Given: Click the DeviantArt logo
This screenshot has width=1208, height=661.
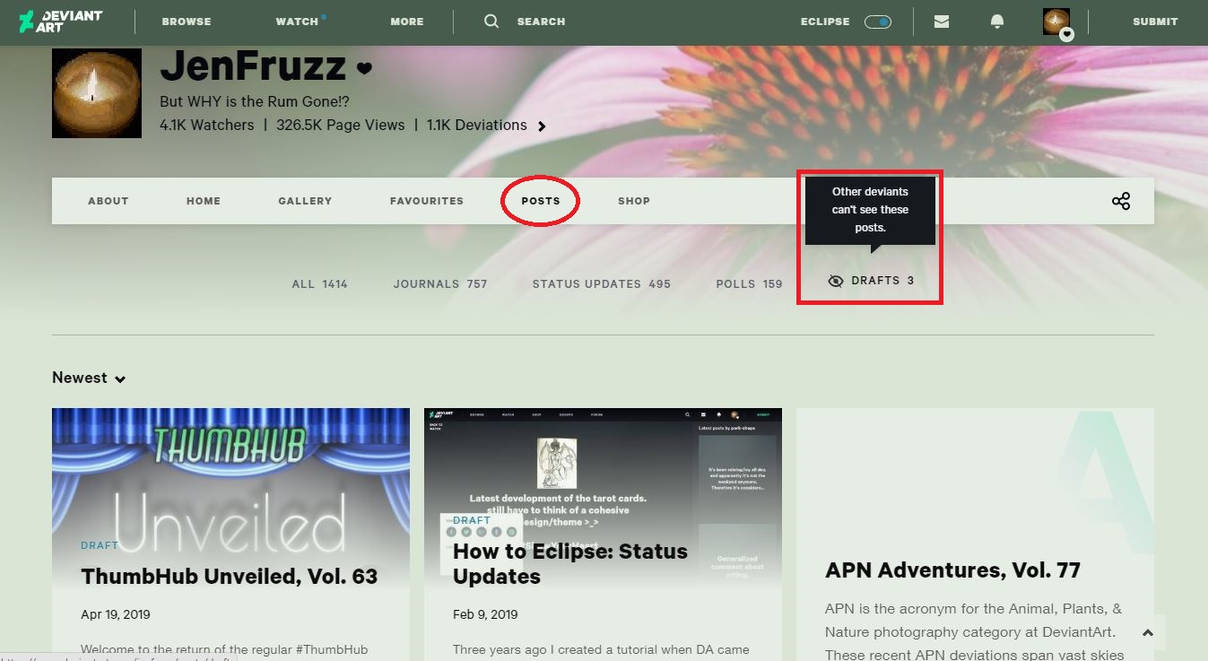Looking at the screenshot, I should 59,21.
